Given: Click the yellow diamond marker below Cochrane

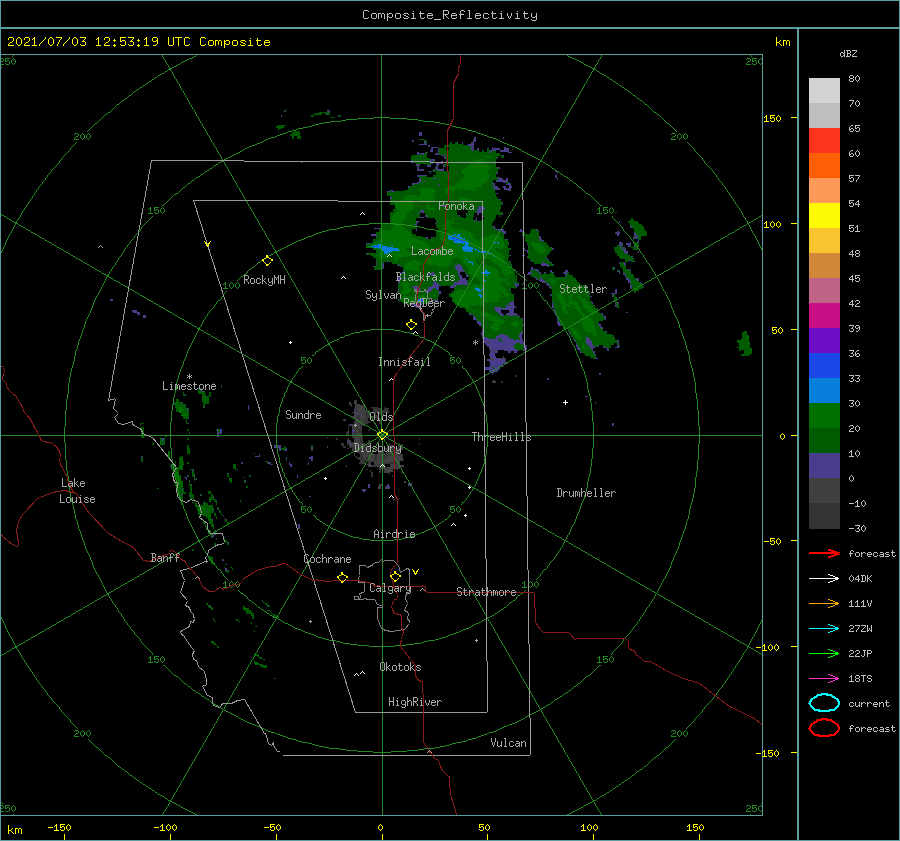Looking at the screenshot, I should (342, 577).
